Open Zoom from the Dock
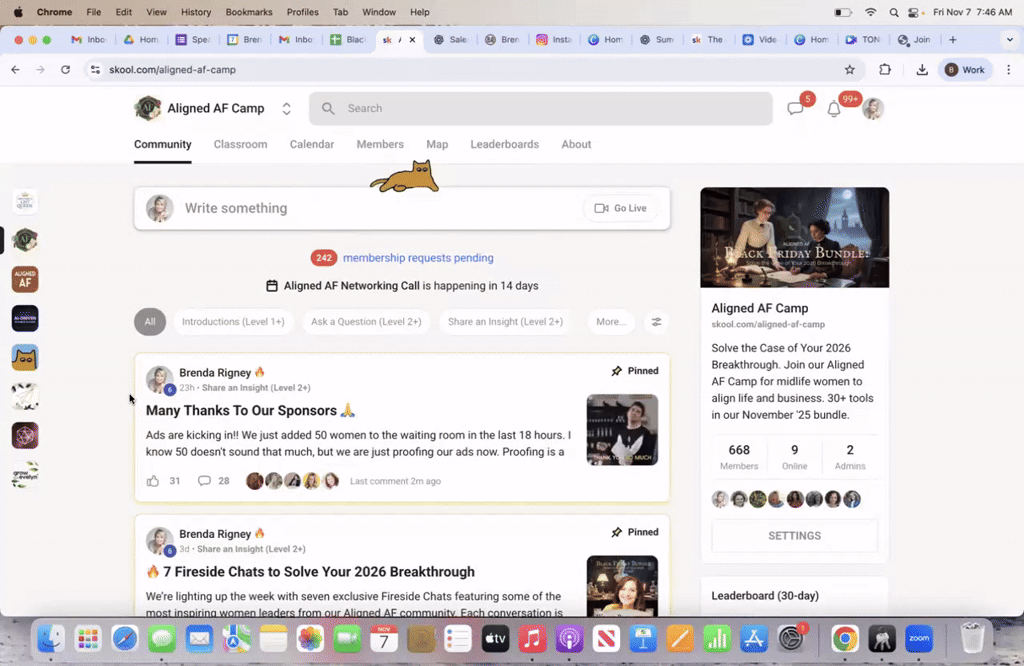Image resolution: width=1024 pixels, height=666 pixels. click(919, 639)
